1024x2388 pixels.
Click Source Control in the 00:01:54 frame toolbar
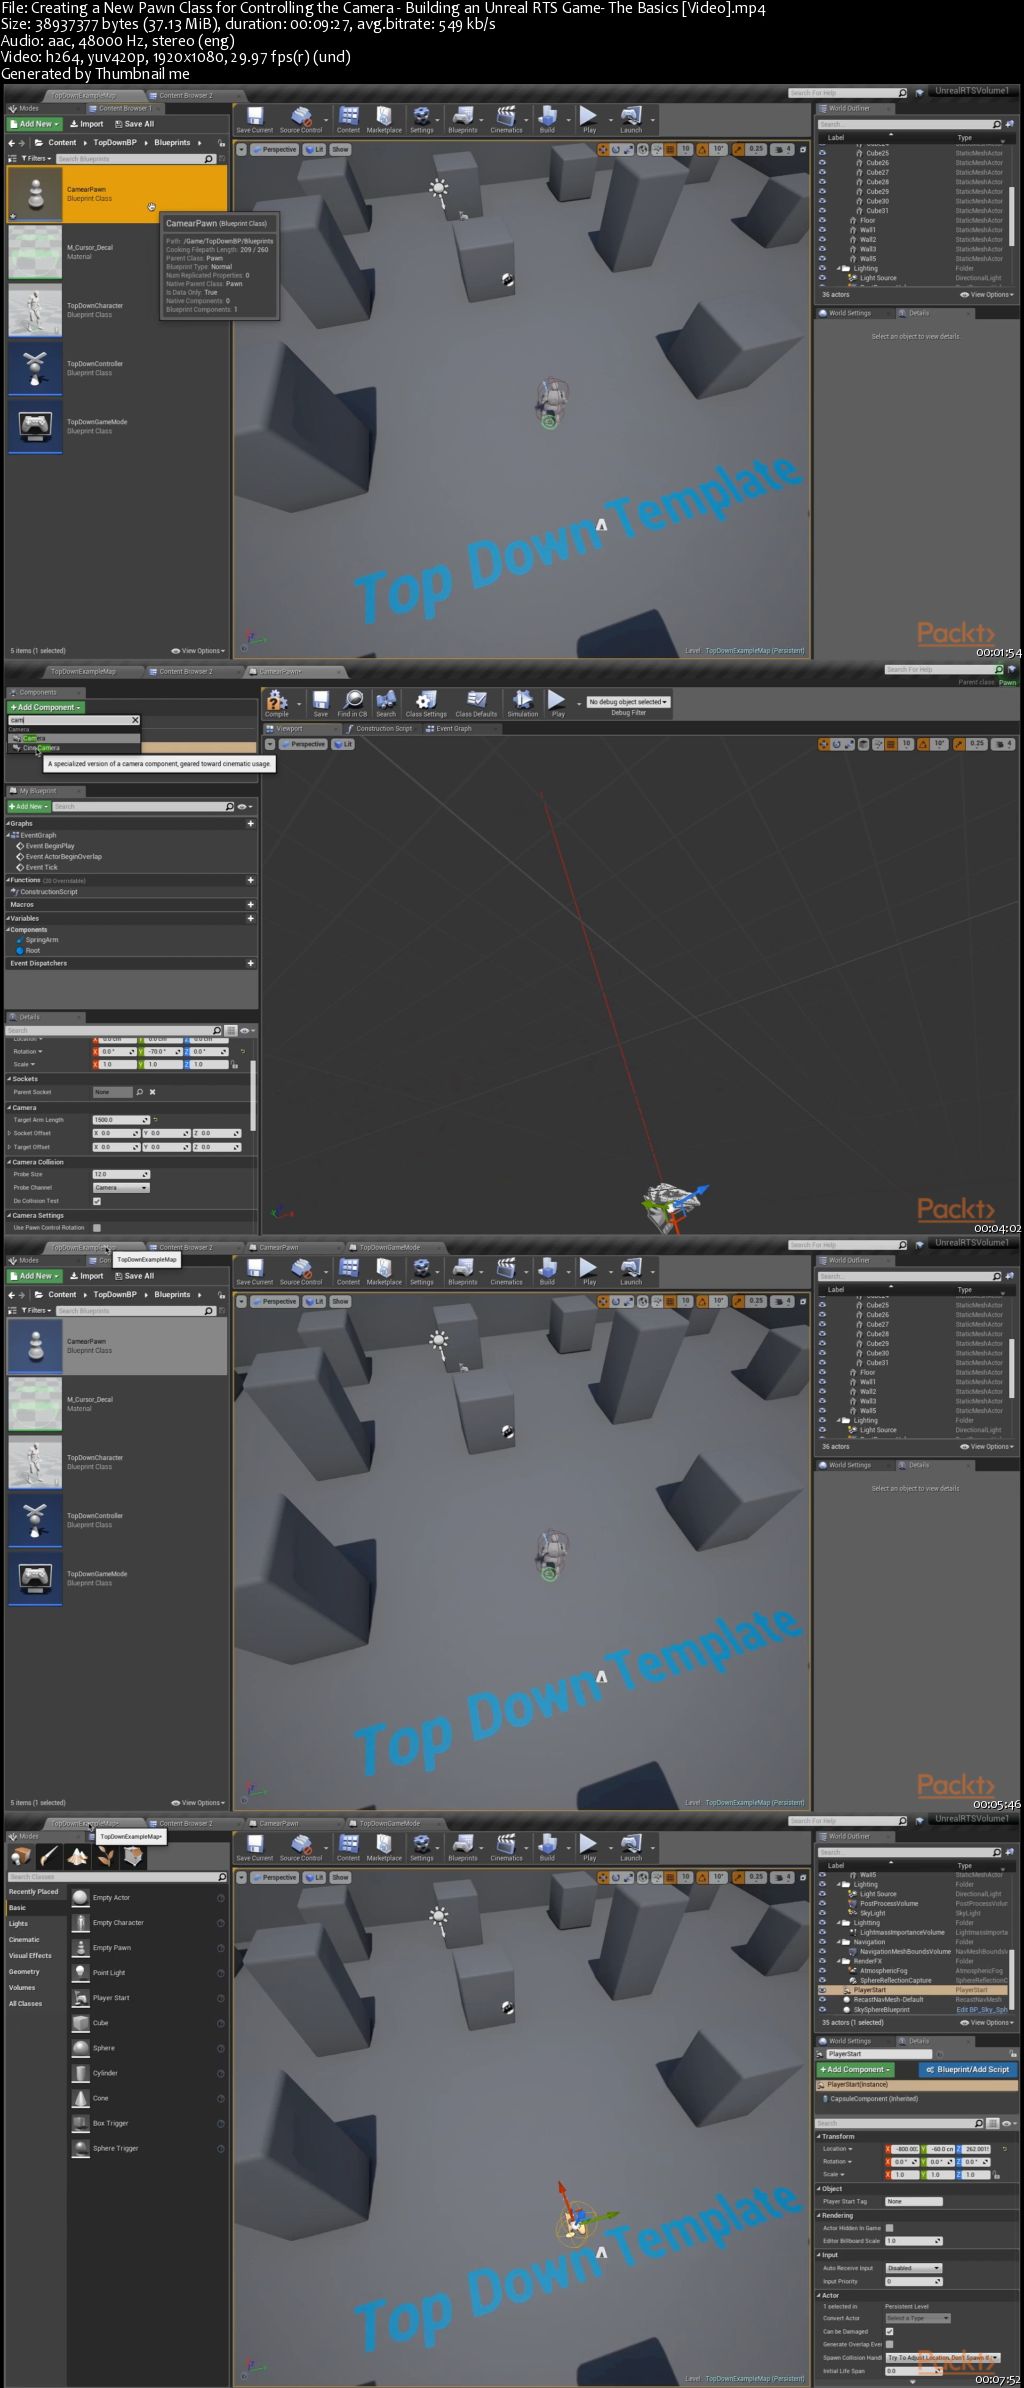[x=301, y=120]
